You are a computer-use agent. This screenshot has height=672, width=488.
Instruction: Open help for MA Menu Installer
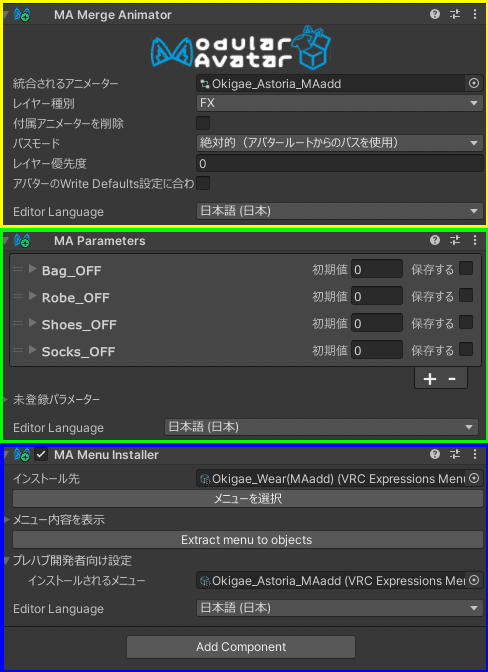[435, 454]
